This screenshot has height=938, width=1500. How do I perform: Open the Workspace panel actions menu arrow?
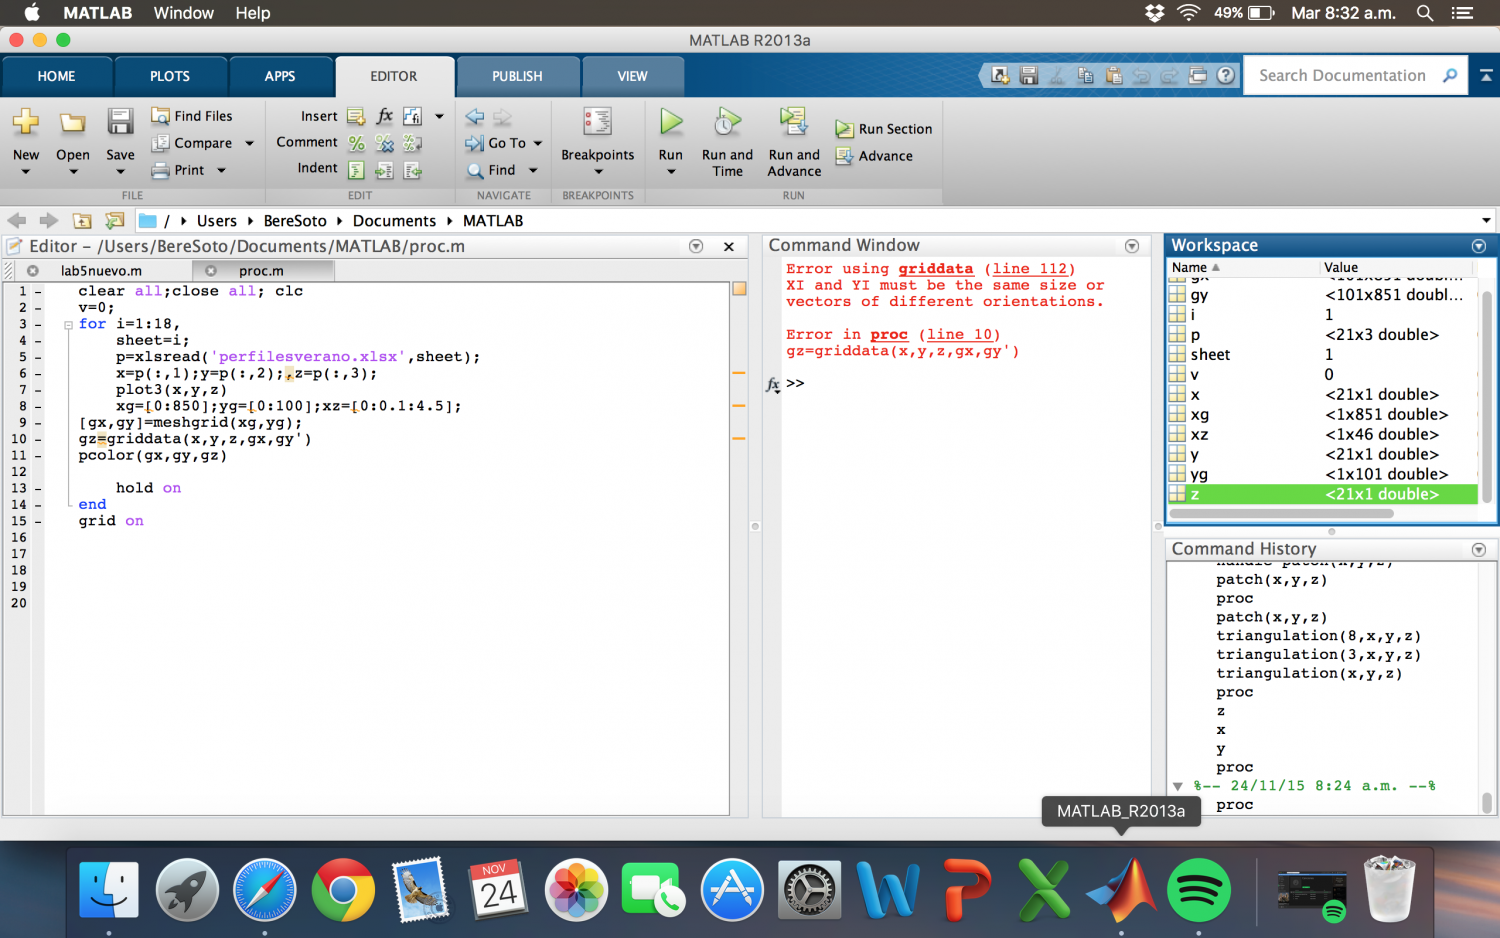[x=1479, y=246]
